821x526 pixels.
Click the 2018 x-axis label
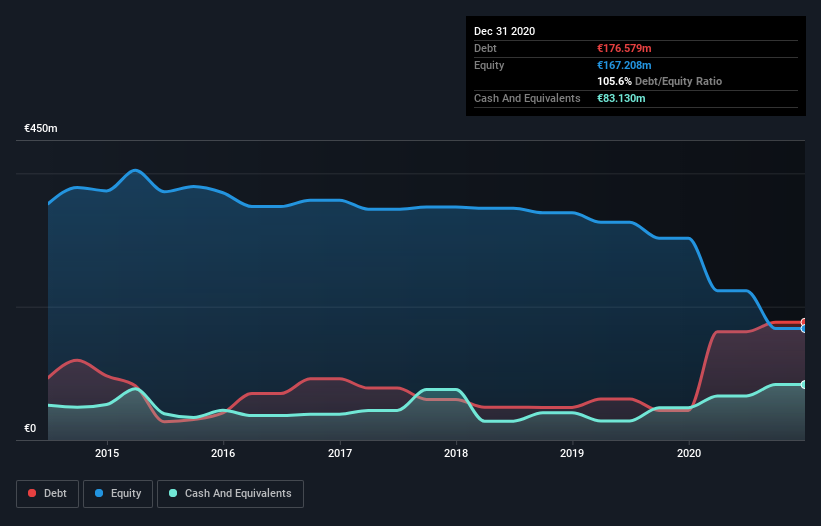(456, 453)
